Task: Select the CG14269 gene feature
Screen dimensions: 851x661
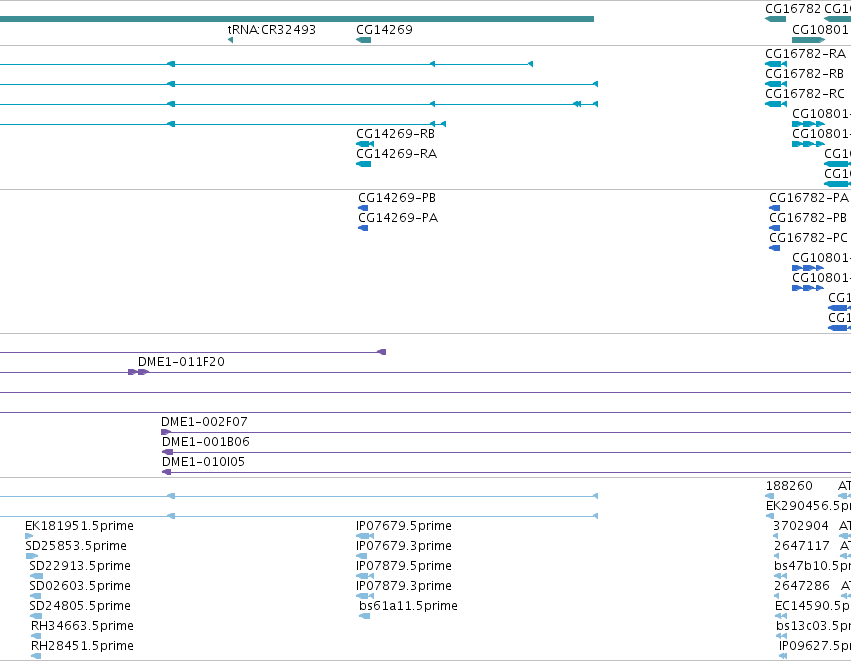Action: pyautogui.click(x=364, y=40)
